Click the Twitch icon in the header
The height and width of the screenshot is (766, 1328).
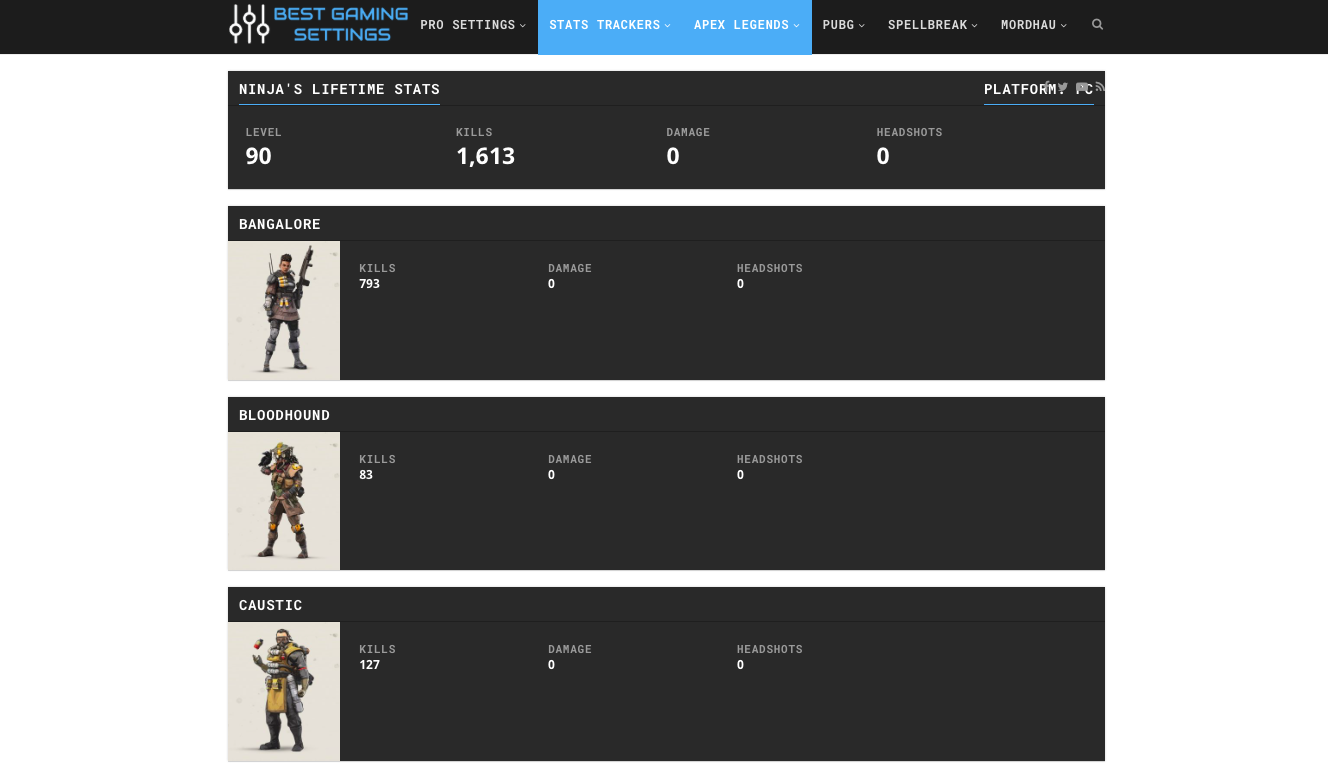[x=1081, y=87]
